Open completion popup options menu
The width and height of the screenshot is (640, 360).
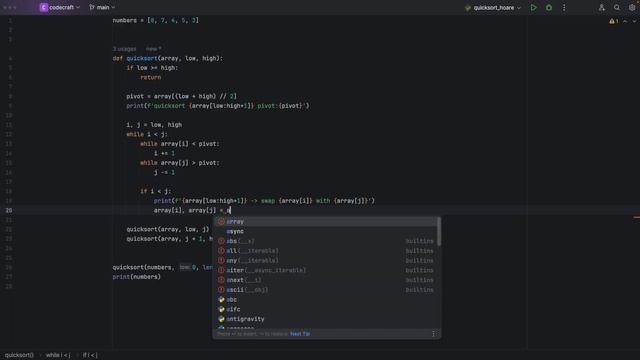(x=433, y=334)
